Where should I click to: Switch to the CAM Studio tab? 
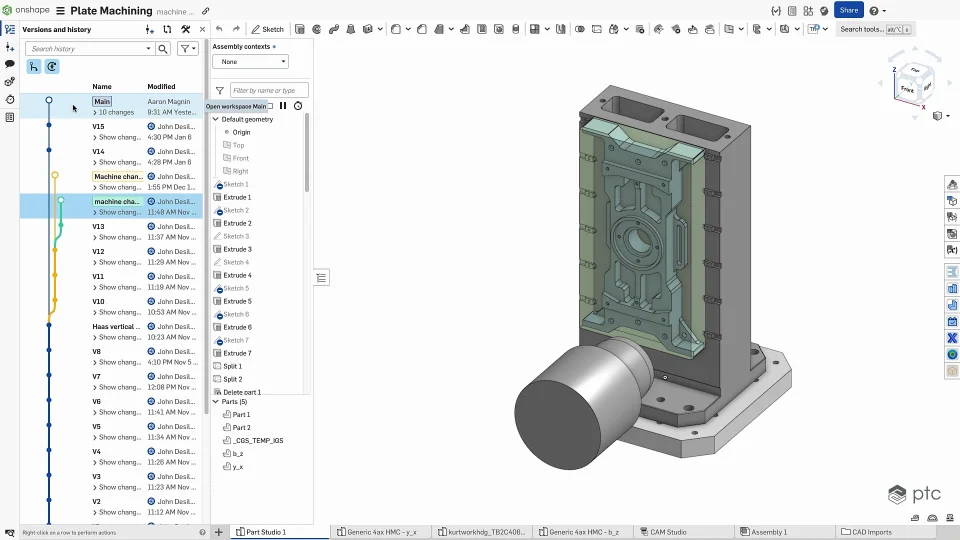668,532
